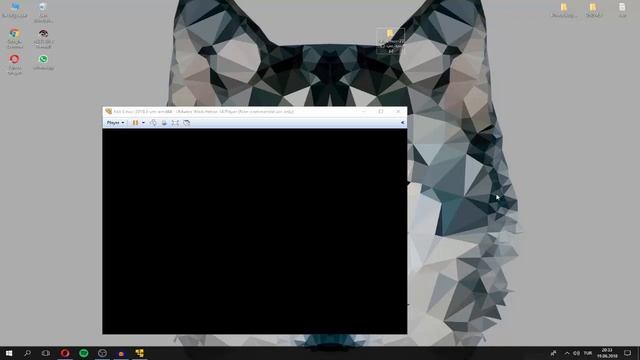Viewport: 640px width, 360px height.
Task: Open the round white icon taskbar app
Action: [102, 353]
